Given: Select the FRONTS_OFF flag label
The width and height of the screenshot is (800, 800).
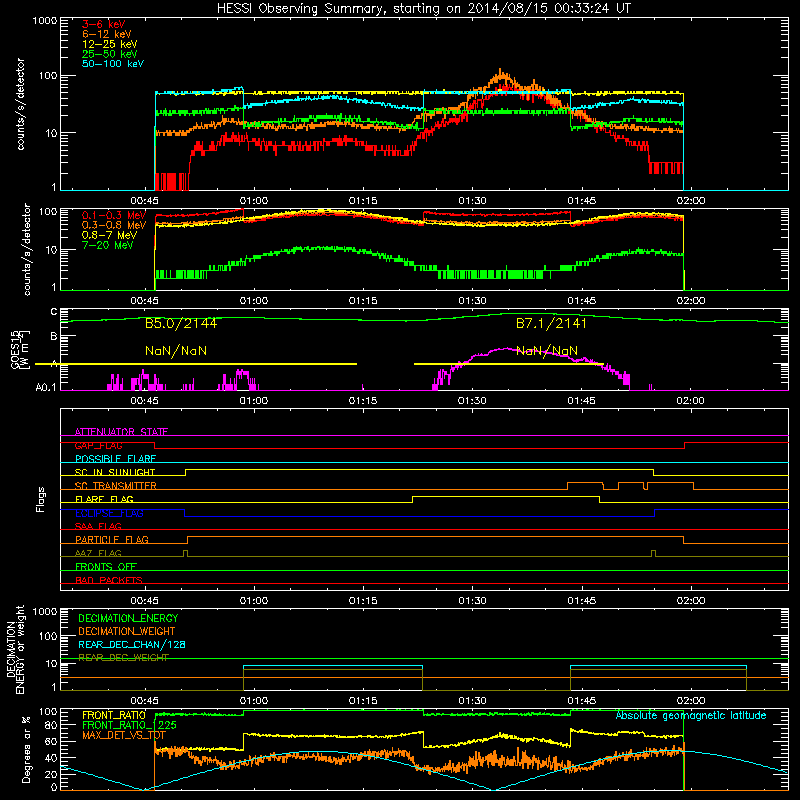Looking at the screenshot, I should pos(106,566).
